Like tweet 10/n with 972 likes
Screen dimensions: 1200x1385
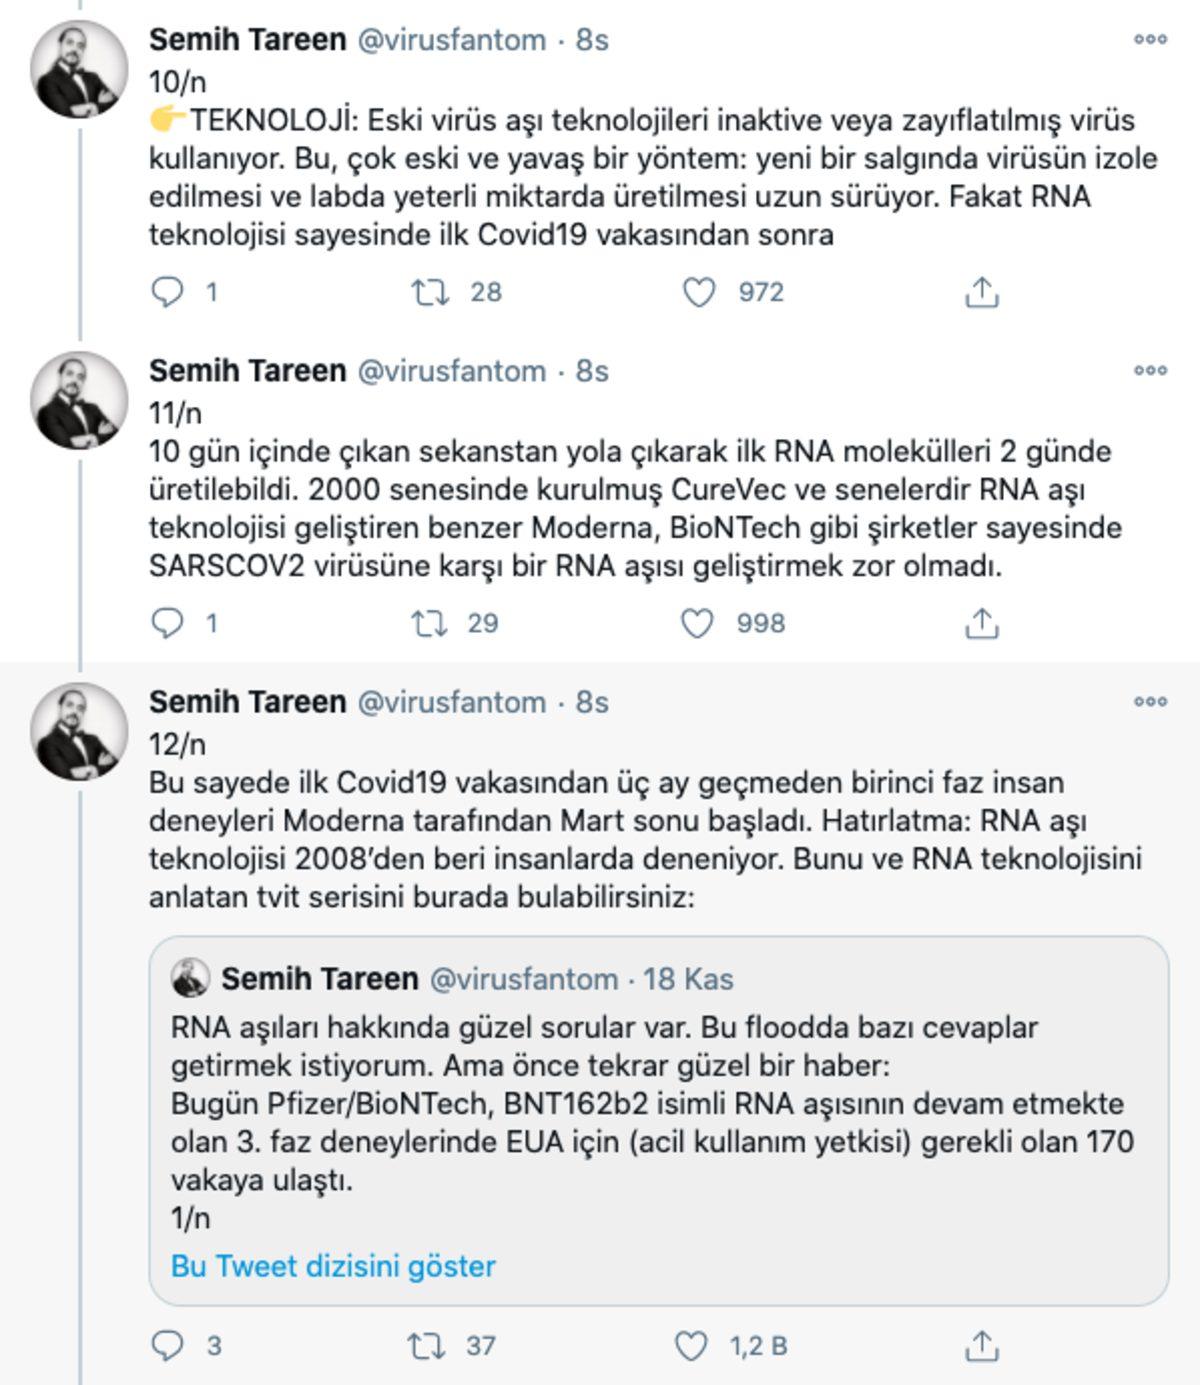click(x=697, y=293)
